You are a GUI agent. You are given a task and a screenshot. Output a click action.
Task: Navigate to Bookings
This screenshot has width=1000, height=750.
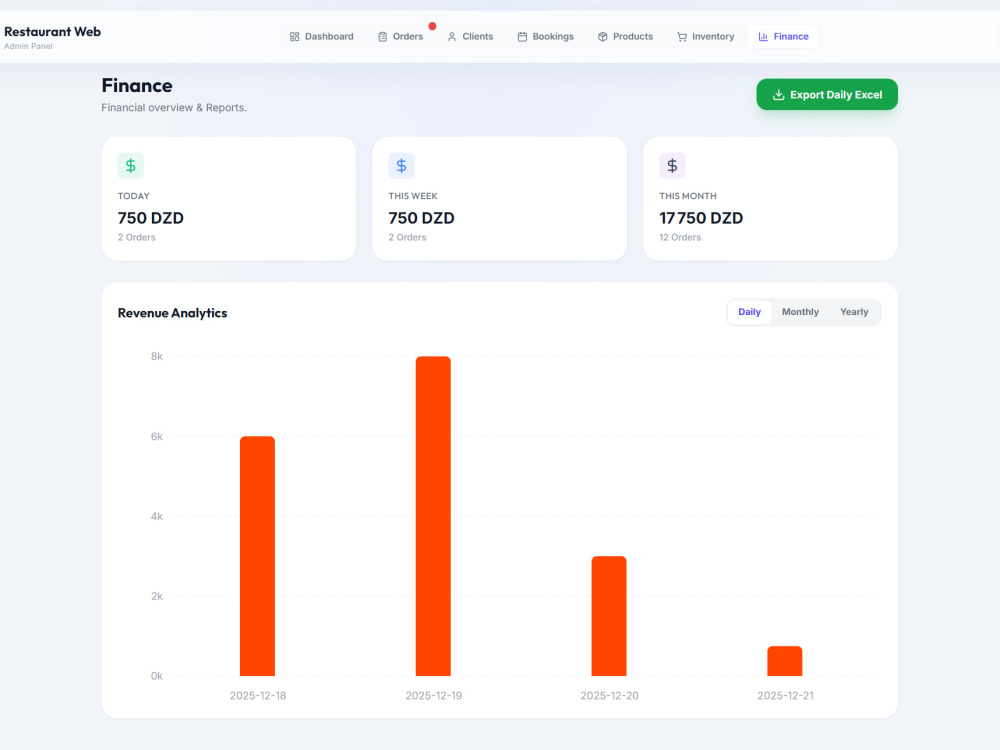(545, 37)
